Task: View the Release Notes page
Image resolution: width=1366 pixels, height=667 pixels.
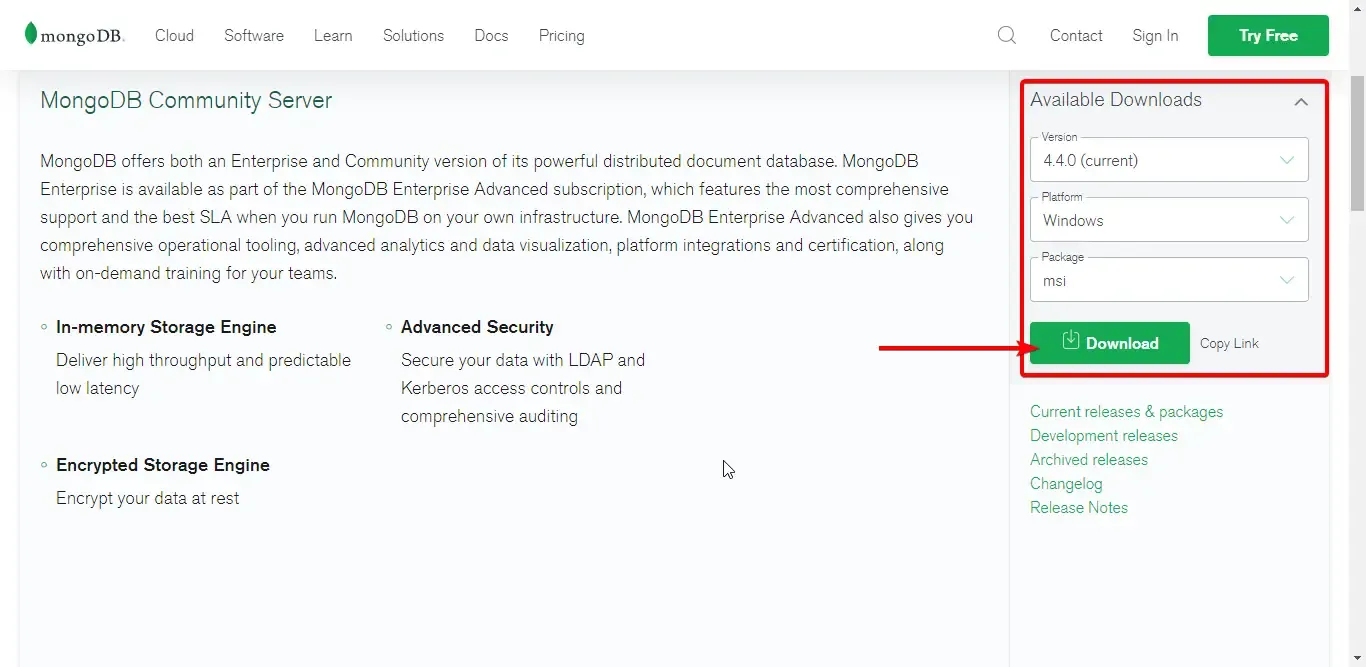Action: point(1079,507)
